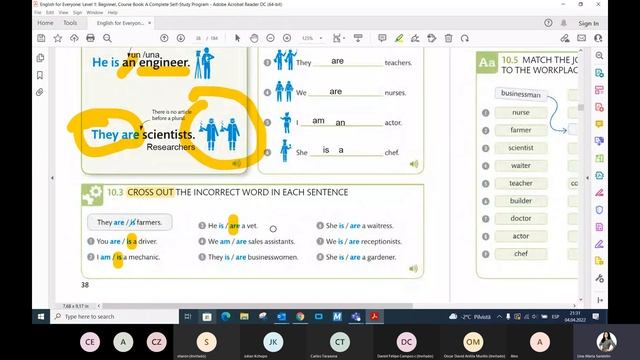The image size is (640, 360).
Task: Open the Protect shield tool in right pane
Action: 599,210
